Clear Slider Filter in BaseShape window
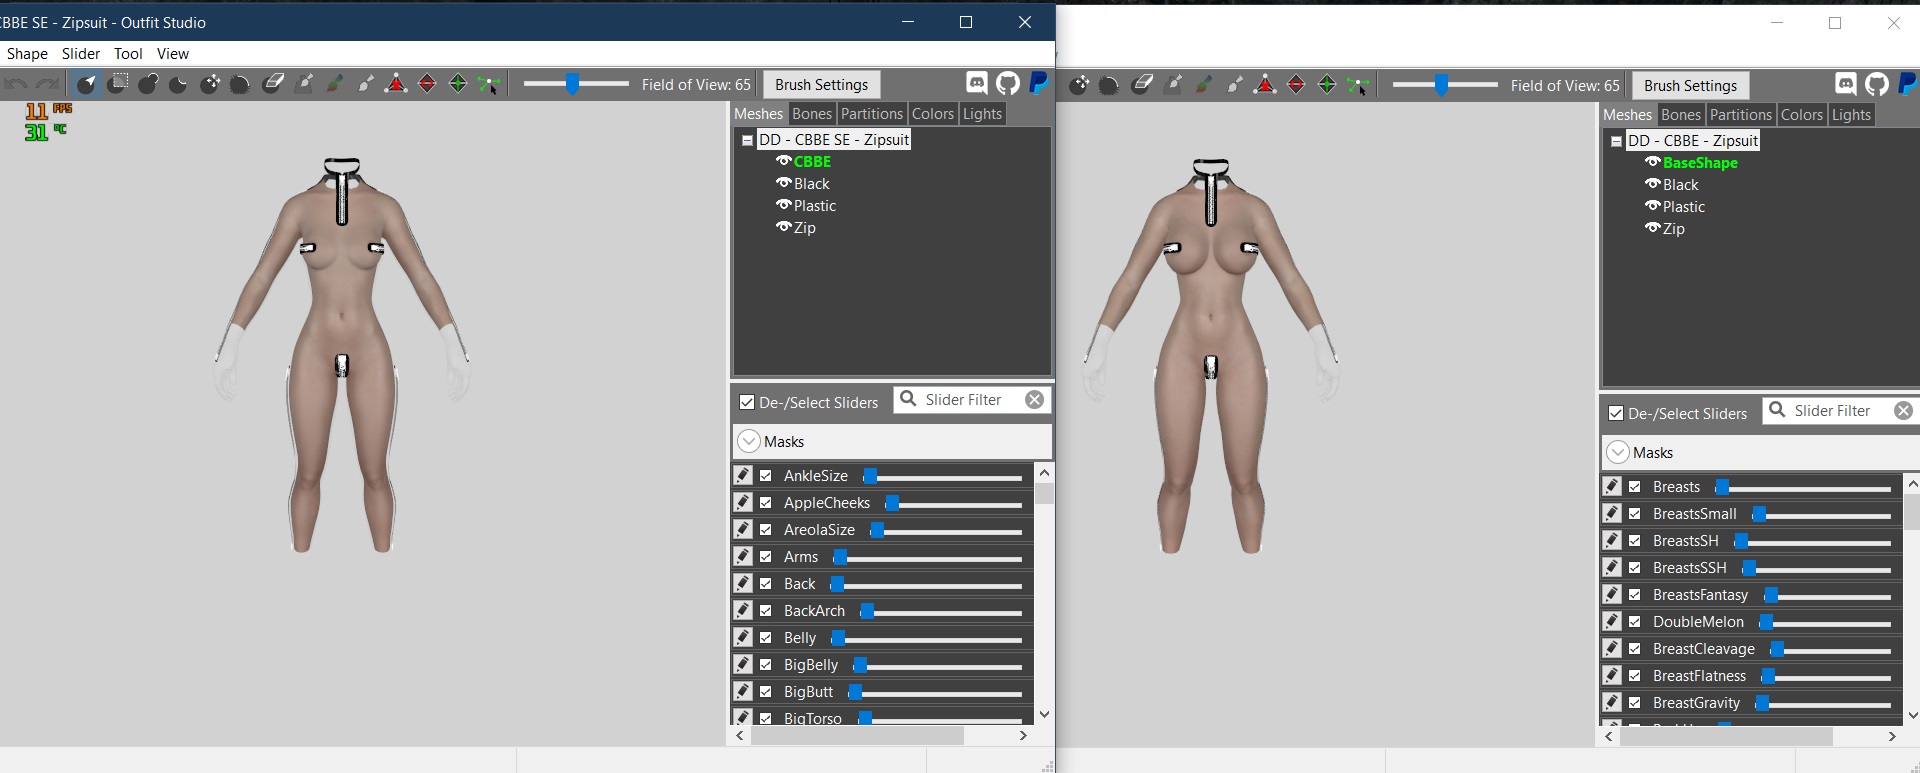 point(1904,411)
